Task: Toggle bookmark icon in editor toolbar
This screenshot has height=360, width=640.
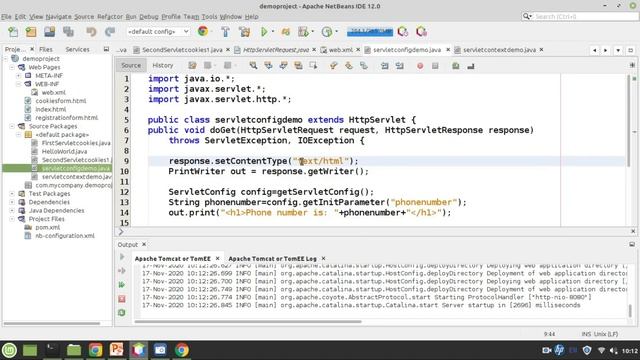Action: 364,66
